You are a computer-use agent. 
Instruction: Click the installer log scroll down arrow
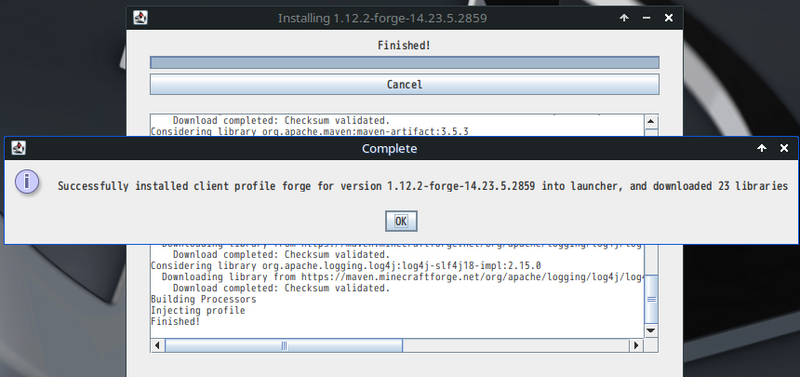point(651,331)
